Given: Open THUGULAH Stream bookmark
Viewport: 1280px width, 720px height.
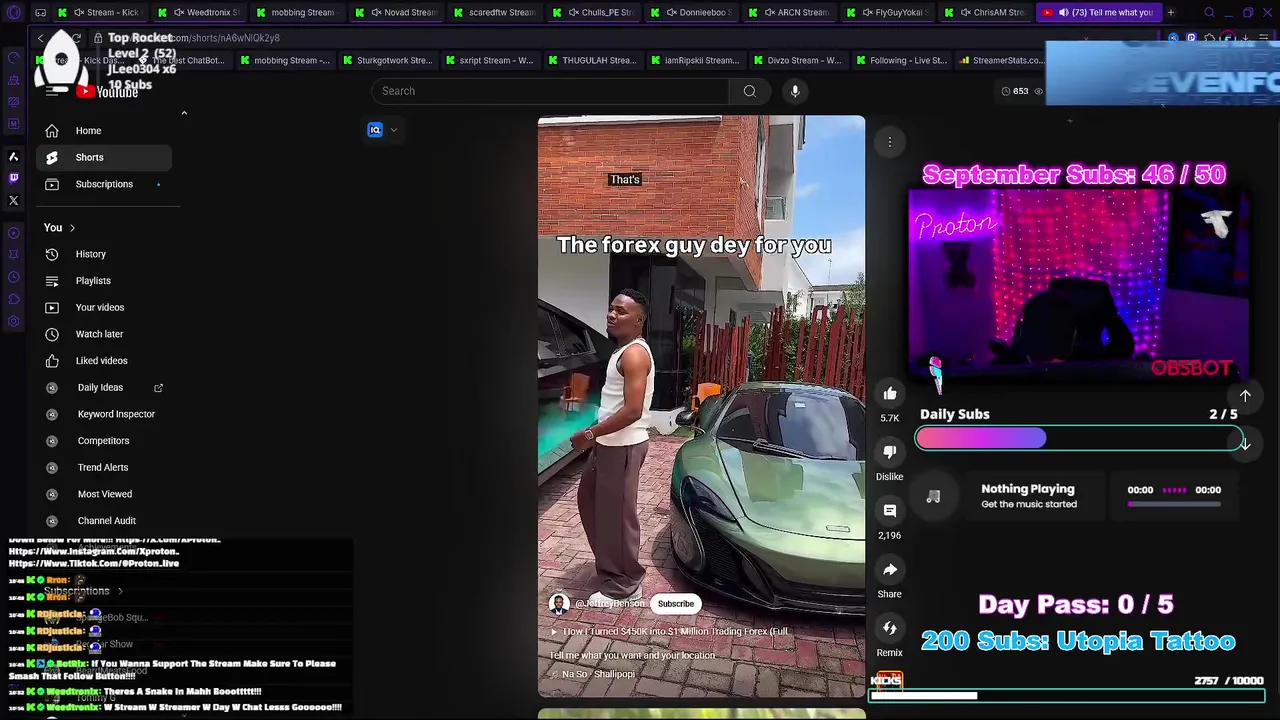Looking at the screenshot, I should 592,60.
